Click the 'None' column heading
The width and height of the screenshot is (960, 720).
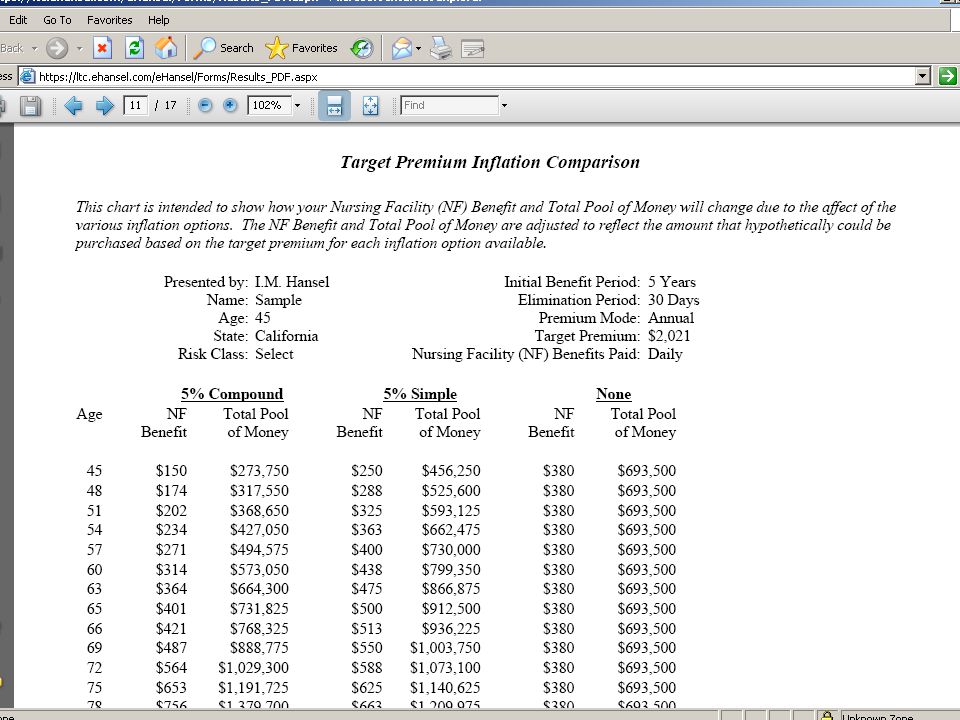pos(613,394)
